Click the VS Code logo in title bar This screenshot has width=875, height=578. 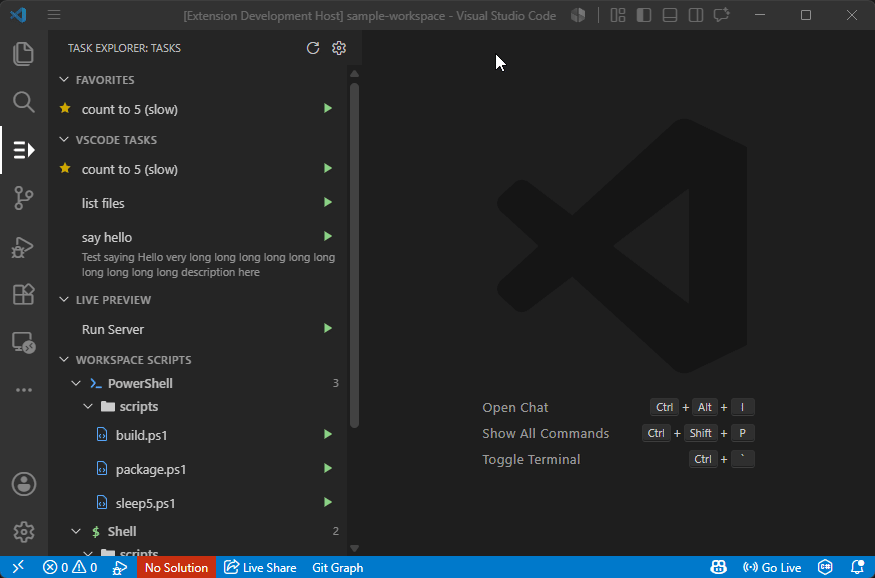tap(18, 15)
